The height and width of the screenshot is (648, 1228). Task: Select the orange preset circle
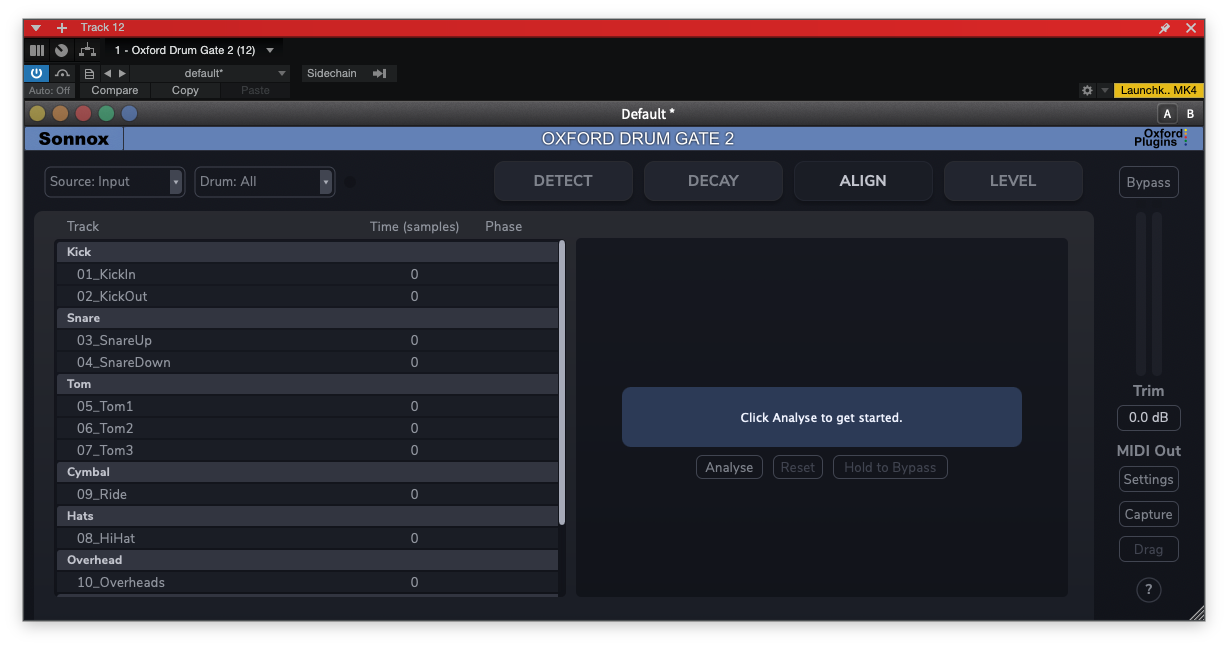pos(61,113)
